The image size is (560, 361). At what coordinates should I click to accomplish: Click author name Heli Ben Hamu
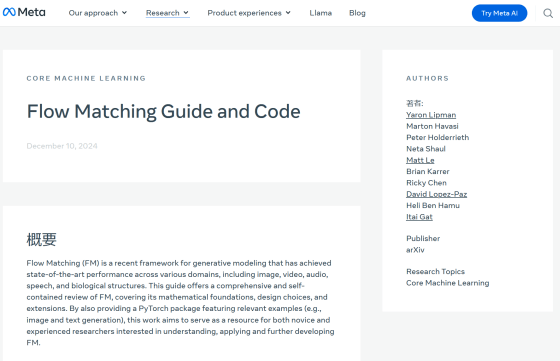[x=433, y=205]
